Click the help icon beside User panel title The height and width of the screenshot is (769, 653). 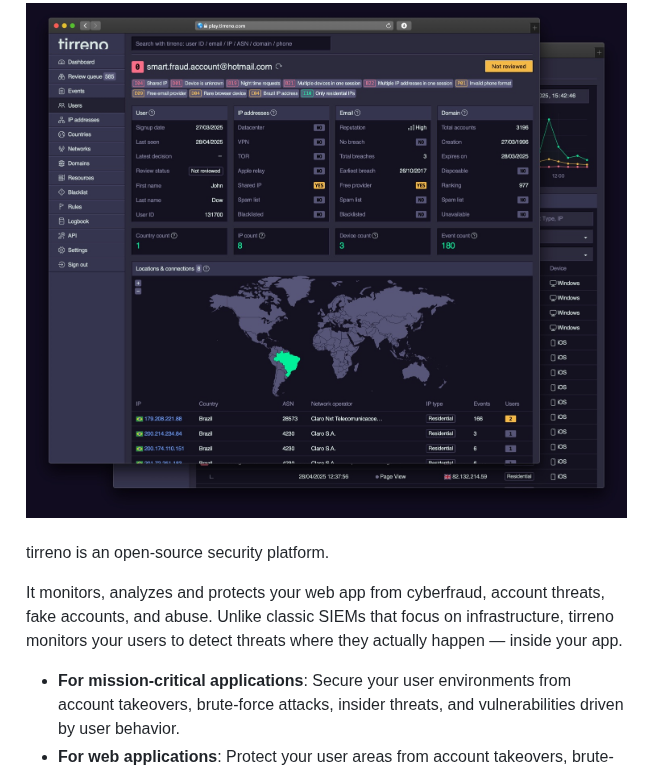point(152,113)
